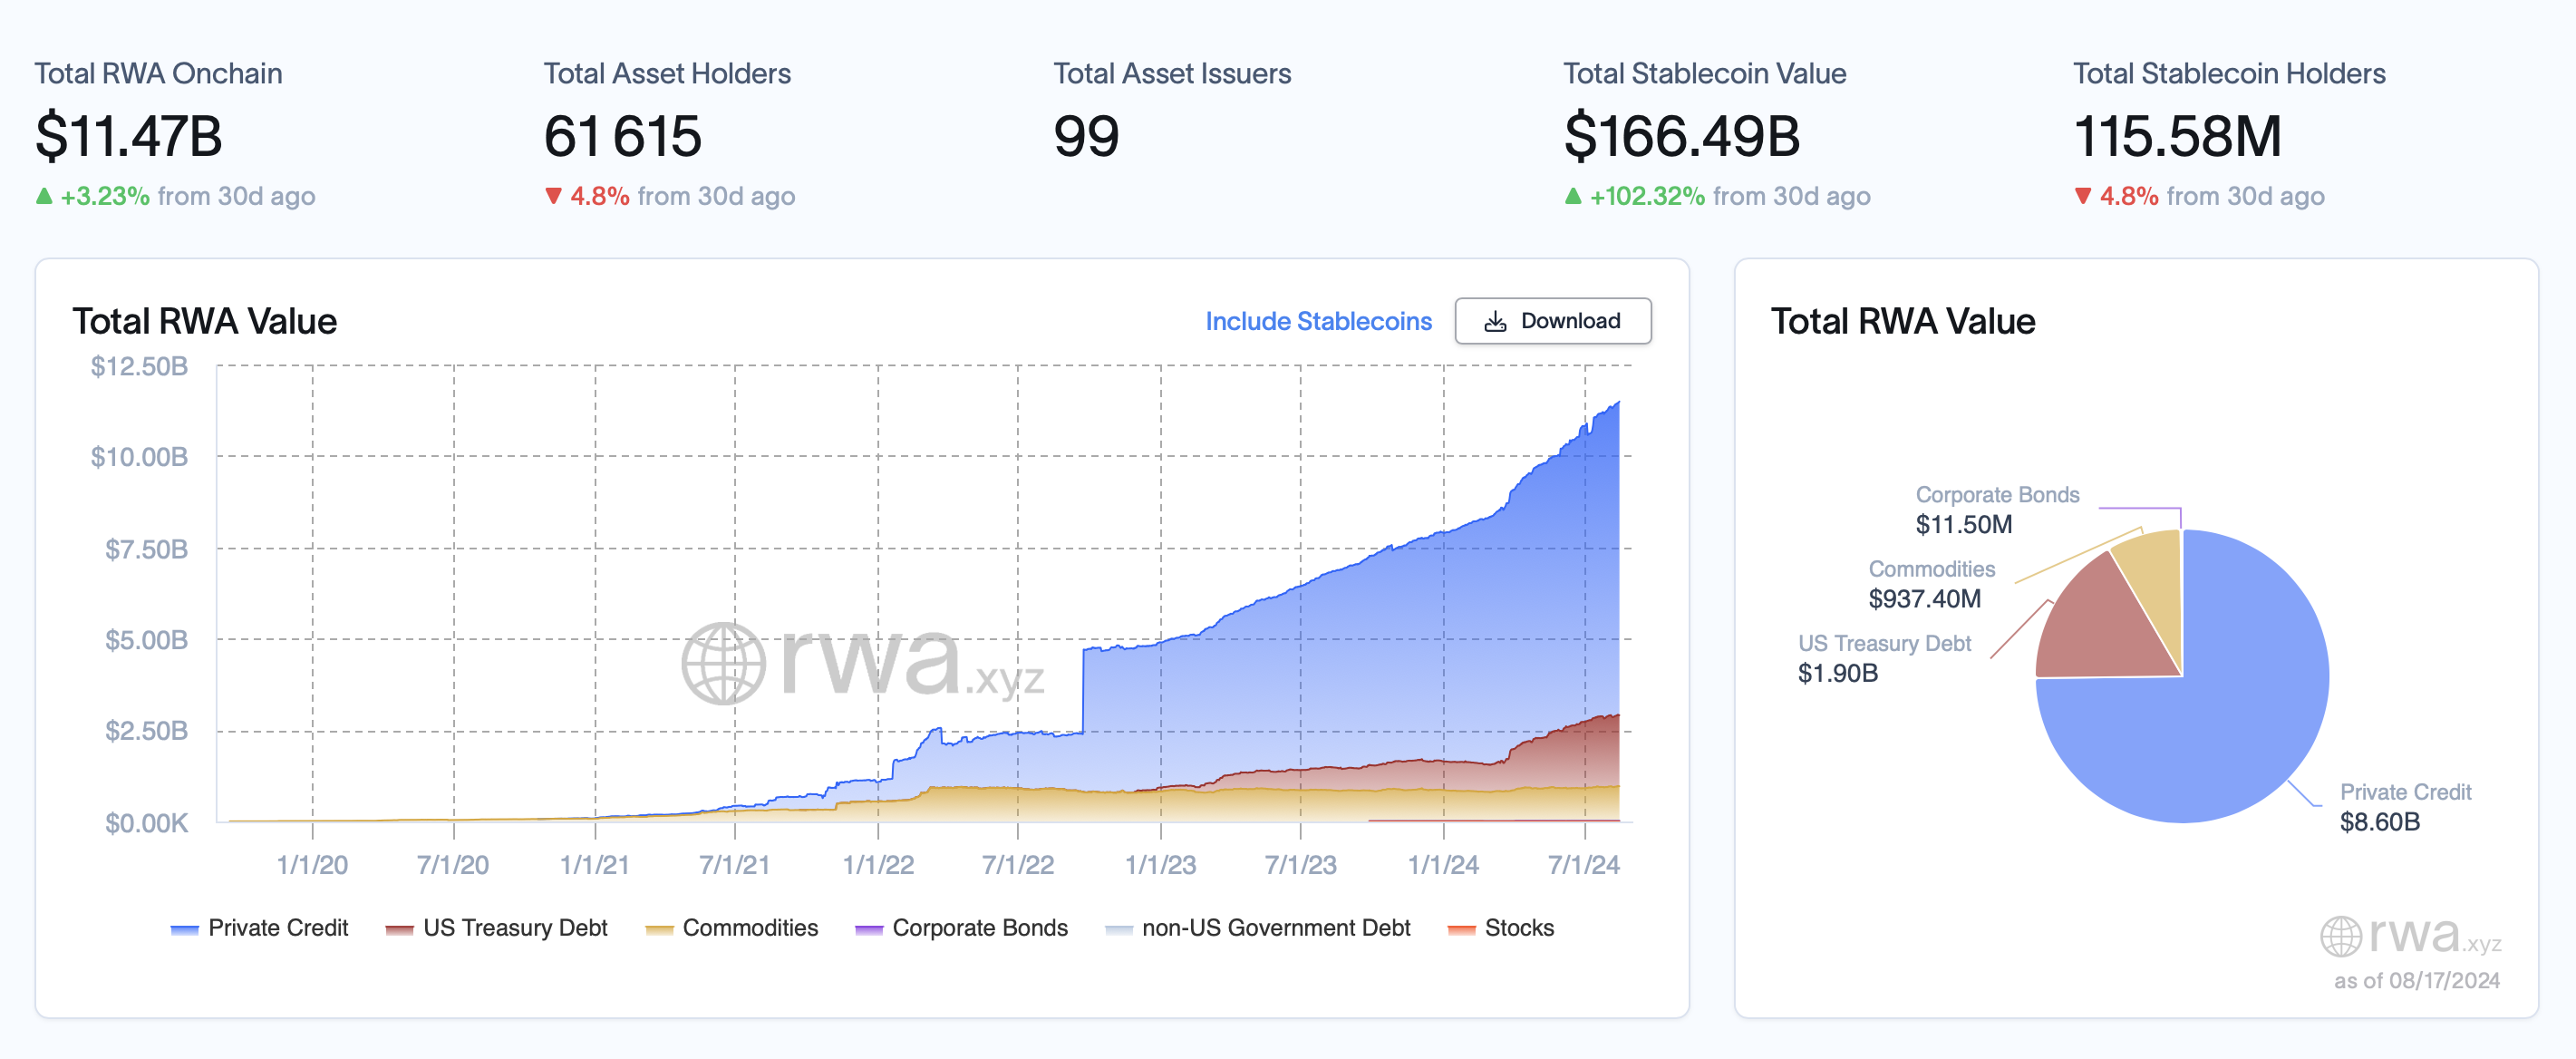Click green arrow under Total Stablecoin Value
This screenshot has width=2576, height=1059.
(x=1573, y=196)
